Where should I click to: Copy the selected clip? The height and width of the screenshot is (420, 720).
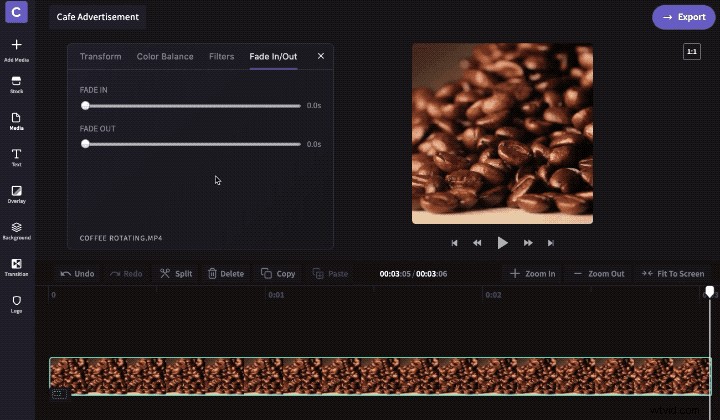click(278, 274)
